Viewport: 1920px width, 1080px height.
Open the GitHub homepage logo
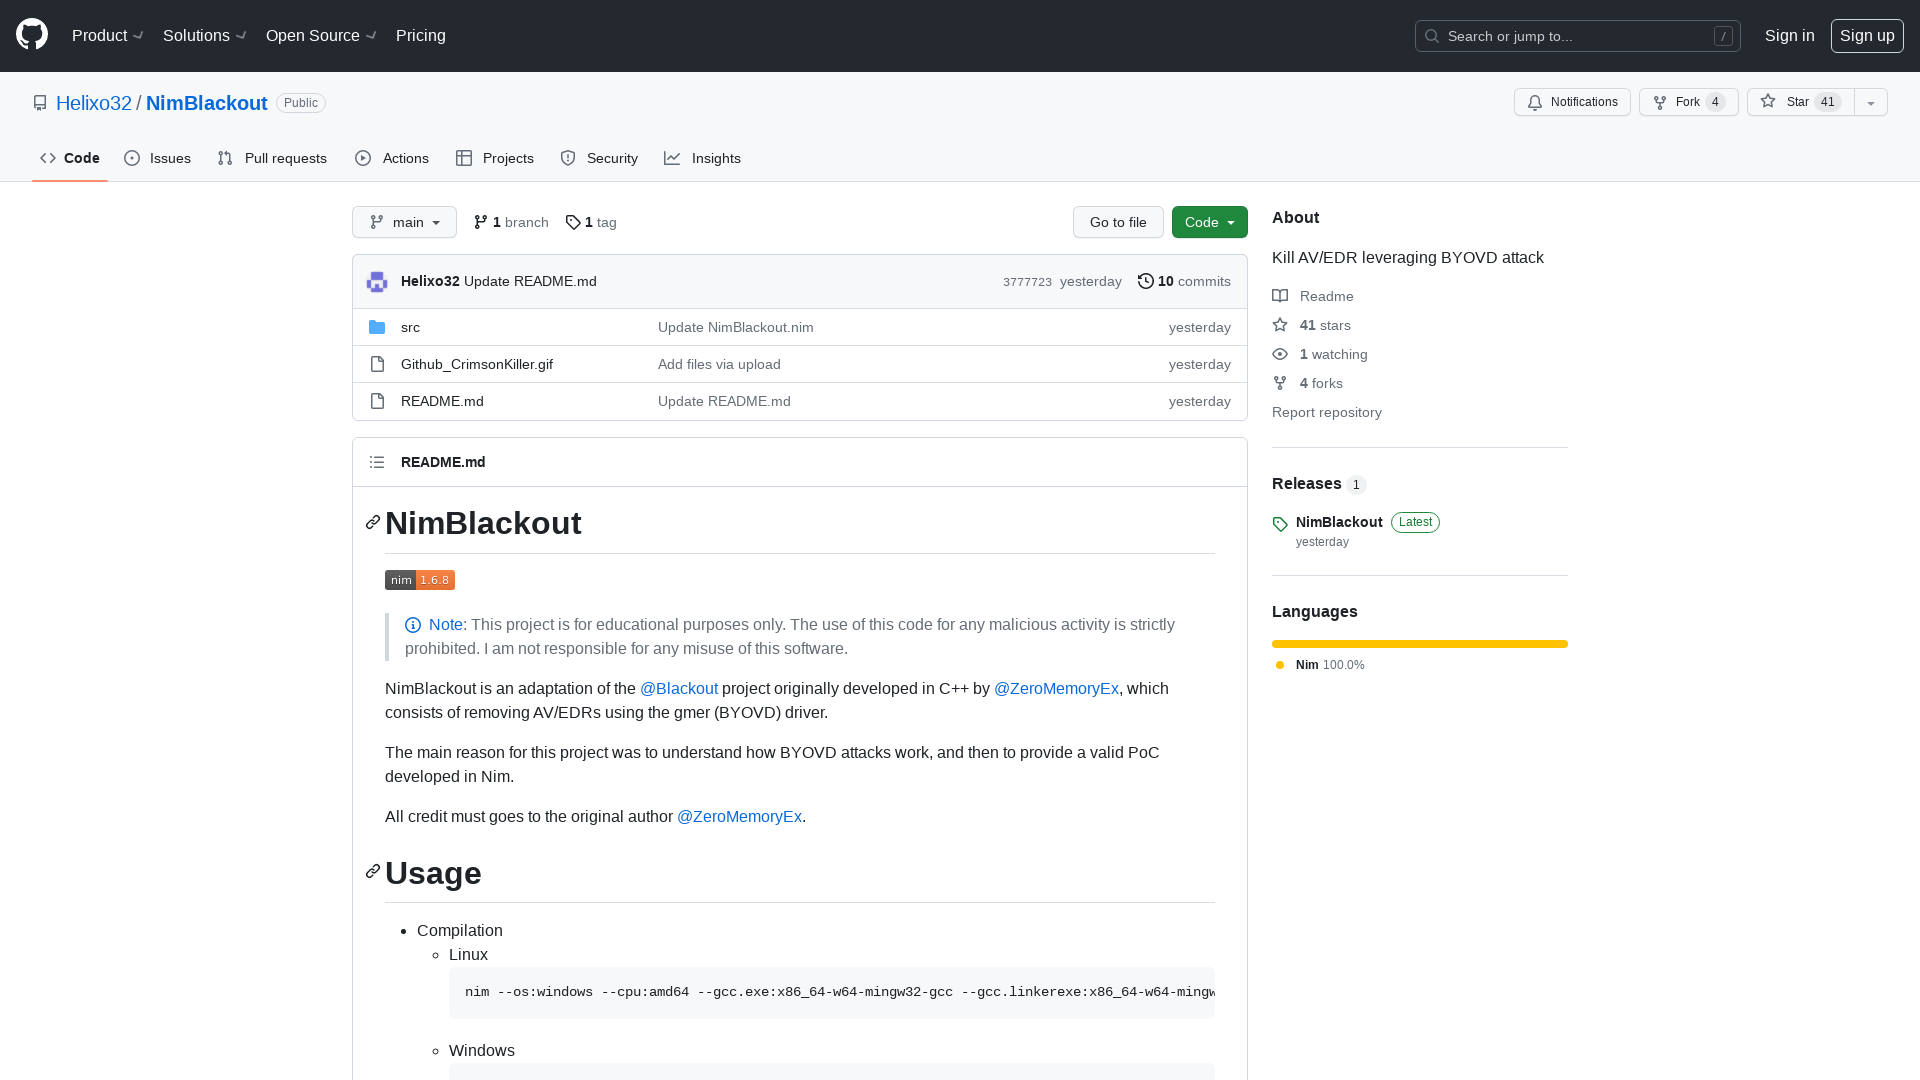(32, 35)
